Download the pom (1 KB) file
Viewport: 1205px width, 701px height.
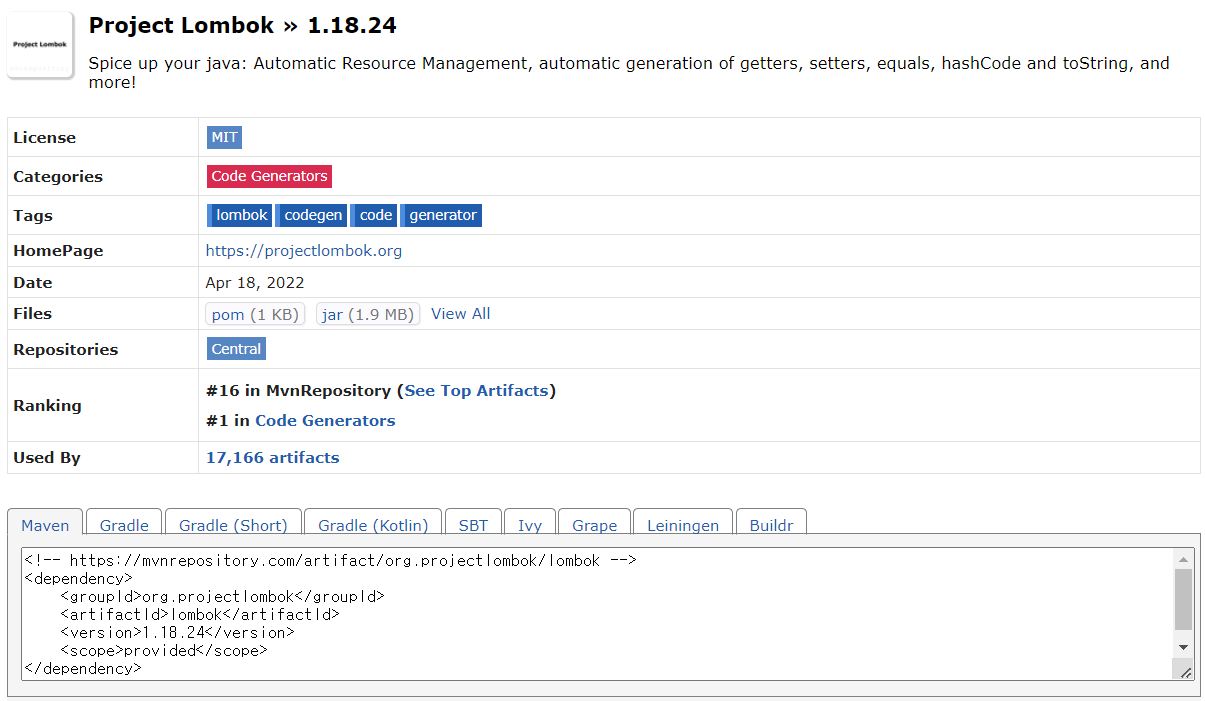(x=255, y=314)
